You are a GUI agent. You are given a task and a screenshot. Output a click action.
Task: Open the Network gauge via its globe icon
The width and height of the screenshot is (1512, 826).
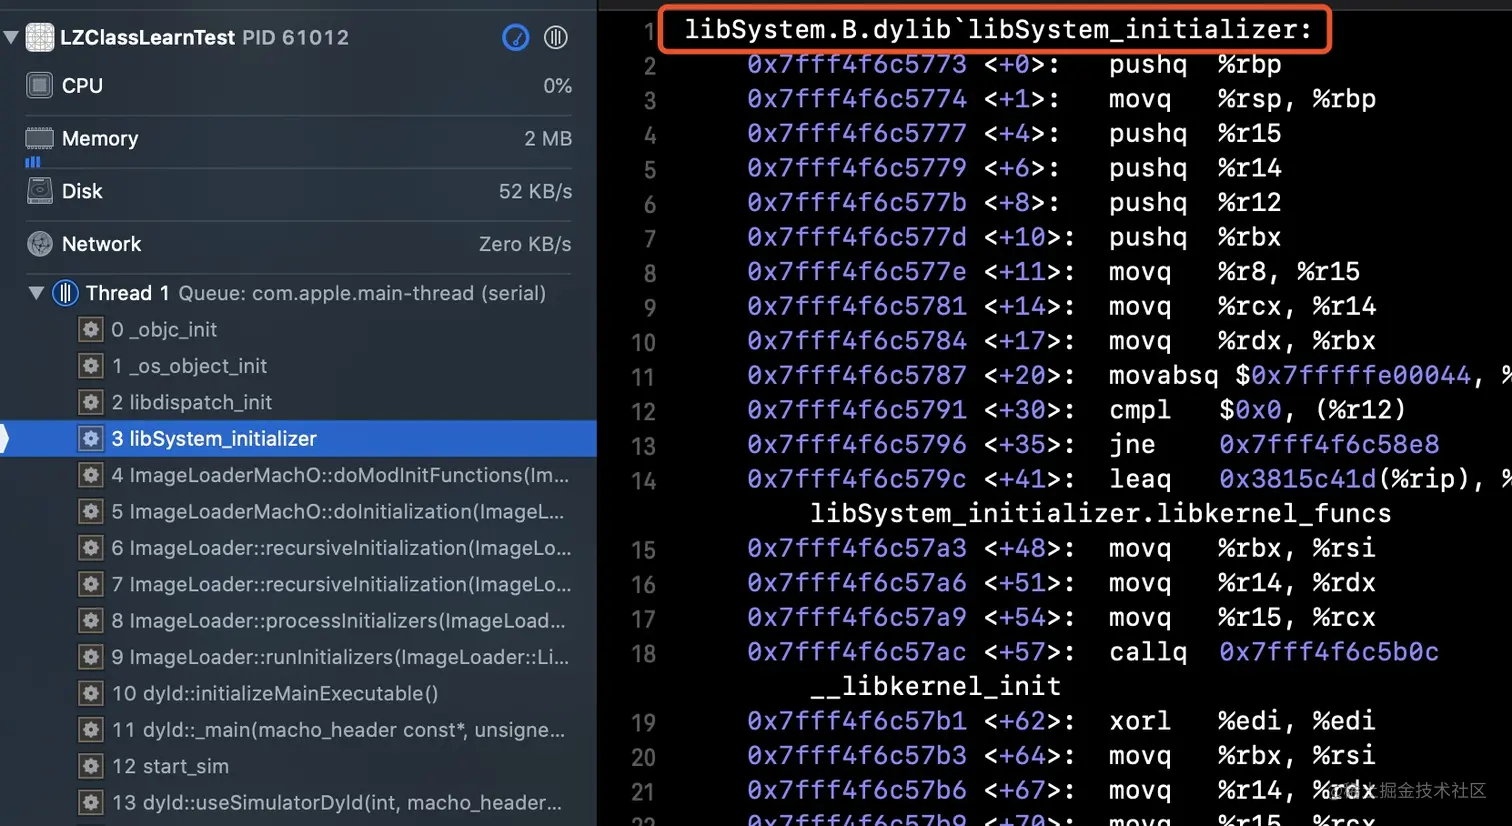tap(40, 244)
